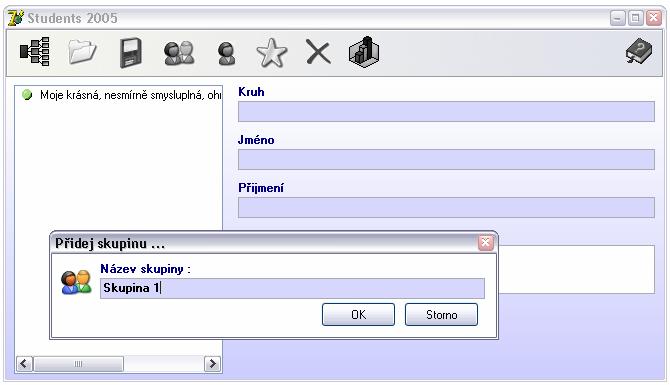Maximize the Students 2005 window

pyautogui.click(x=635, y=18)
